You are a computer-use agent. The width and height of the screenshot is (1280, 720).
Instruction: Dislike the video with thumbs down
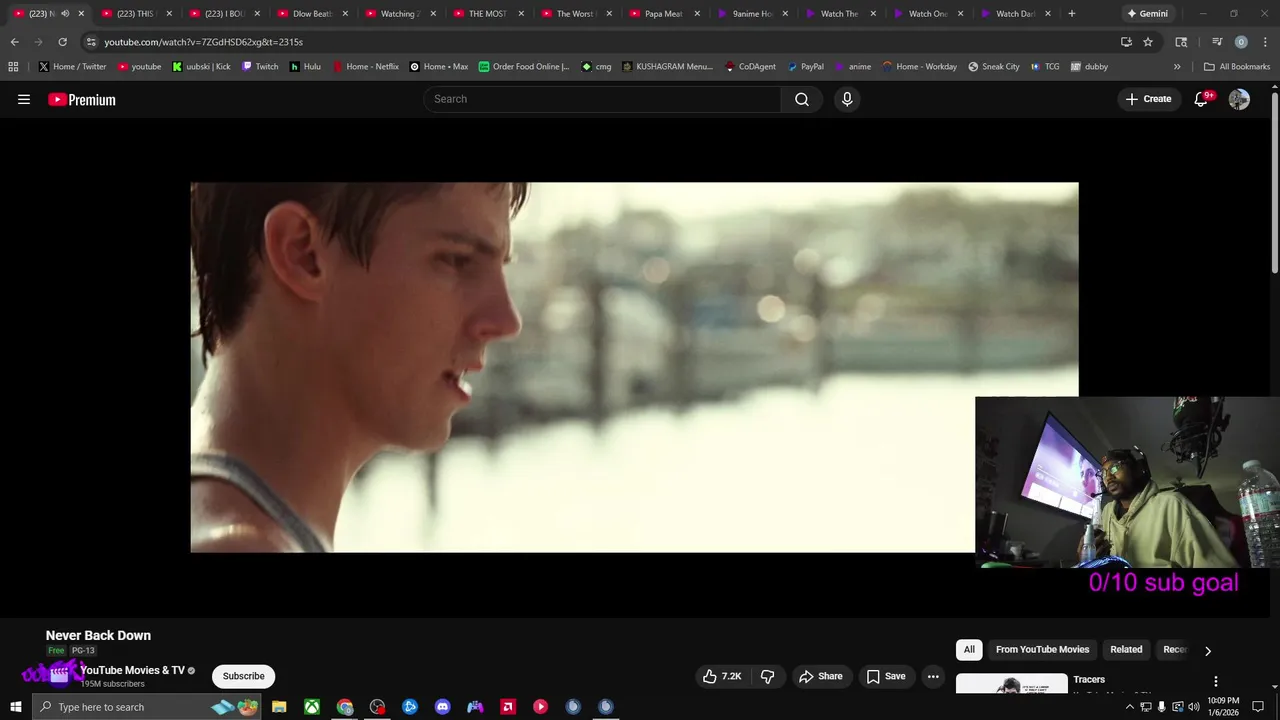click(x=768, y=677)
